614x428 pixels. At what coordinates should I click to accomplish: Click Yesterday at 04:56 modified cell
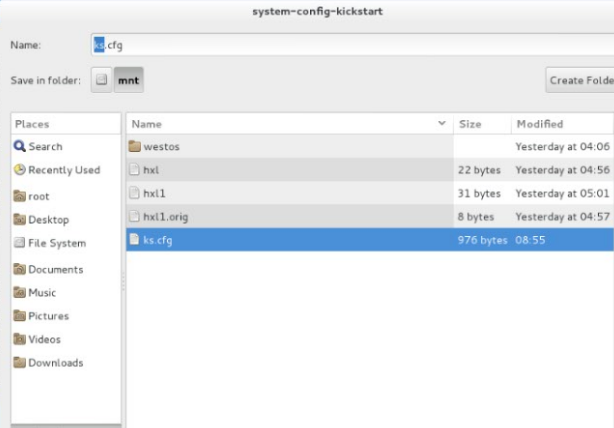[x=562, y=170]
